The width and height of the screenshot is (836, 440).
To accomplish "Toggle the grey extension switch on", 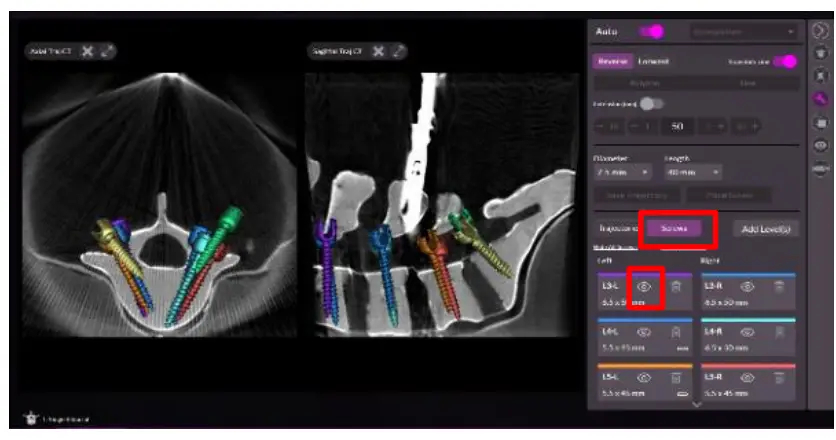I will tap(651, 103).
